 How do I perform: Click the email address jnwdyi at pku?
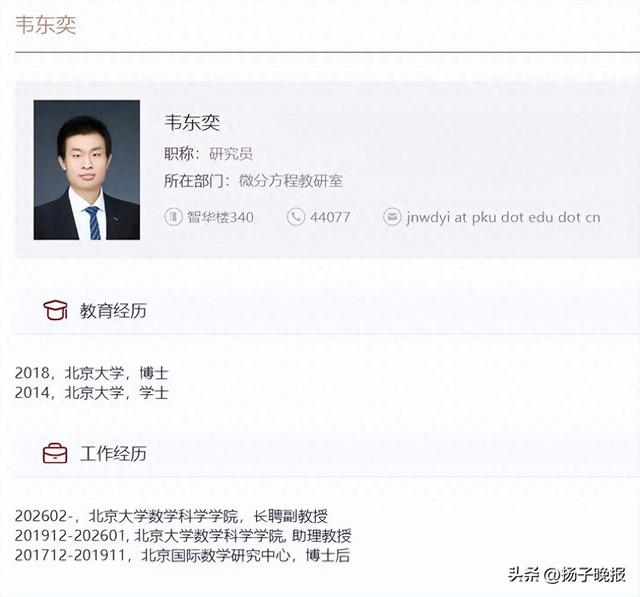point(504,217)
